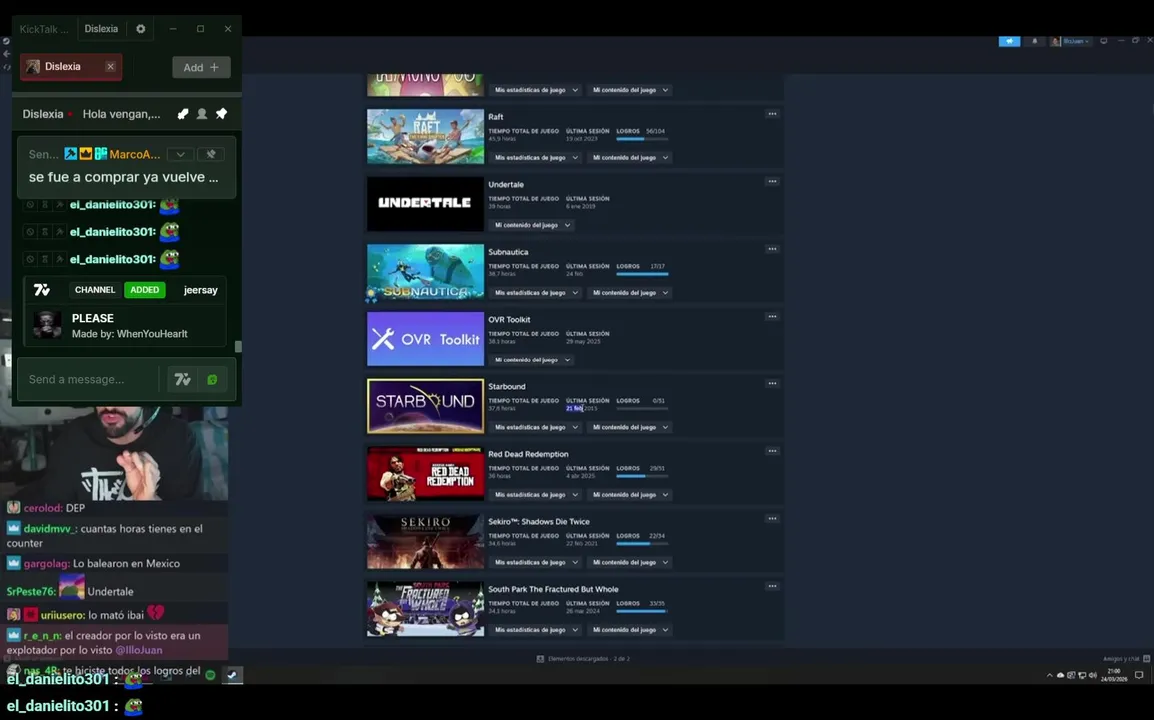The height and width of the screenshot is (720, 1154).
Task: Expand Sekiro 'Mis estadísticas de juego' dropdown
Action: point(536,562)
